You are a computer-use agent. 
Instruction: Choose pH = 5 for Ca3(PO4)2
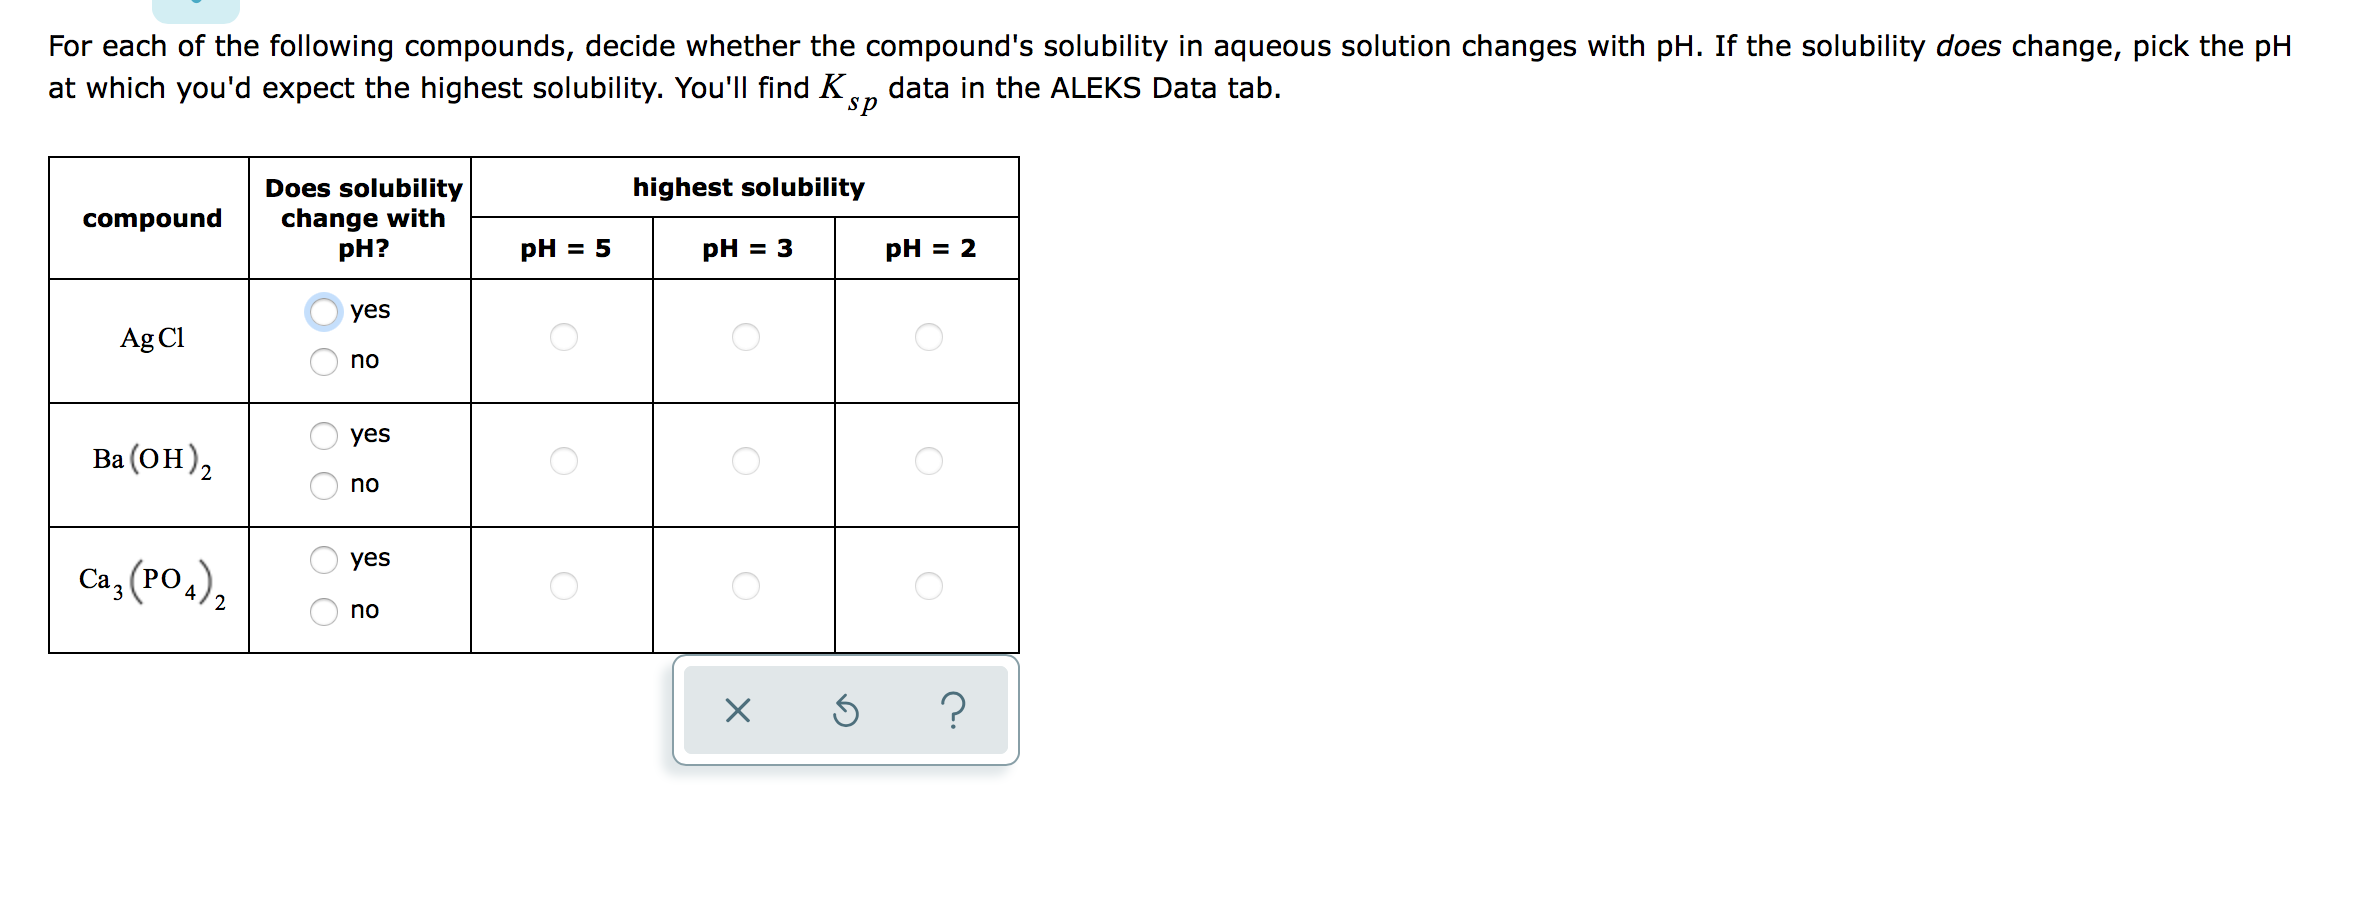pos(564,587)
